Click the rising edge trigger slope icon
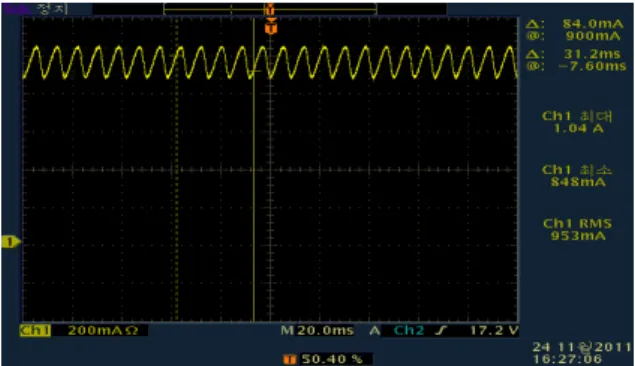This screenshot has height=366, width=635. coord(441,331)
